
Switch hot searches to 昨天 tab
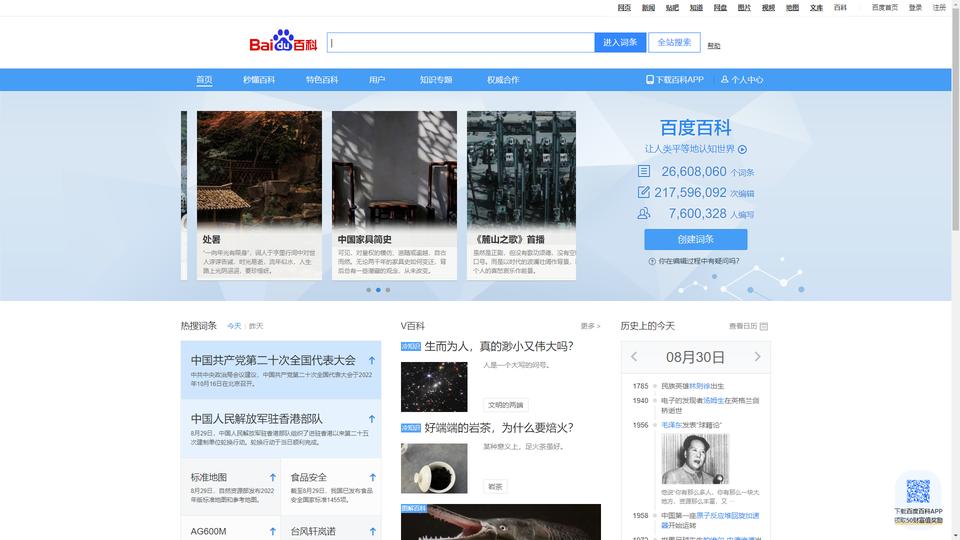256,326
